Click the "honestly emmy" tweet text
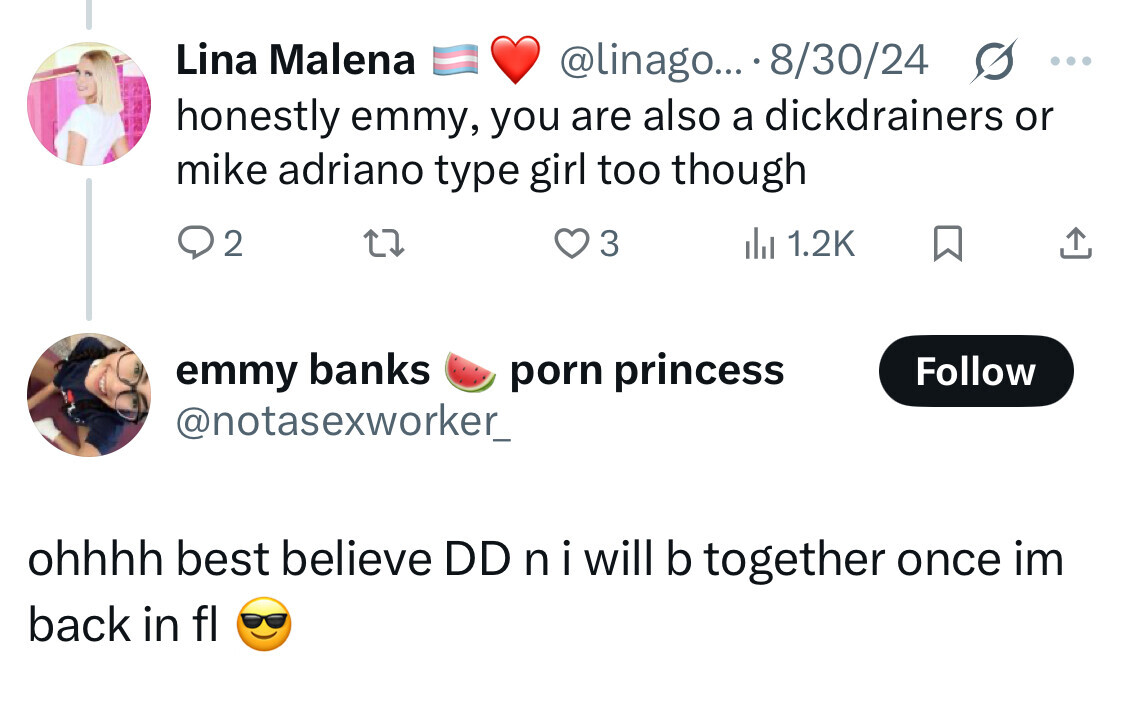The height and width of the screenshot is (707, 1125). pos(614,143)
